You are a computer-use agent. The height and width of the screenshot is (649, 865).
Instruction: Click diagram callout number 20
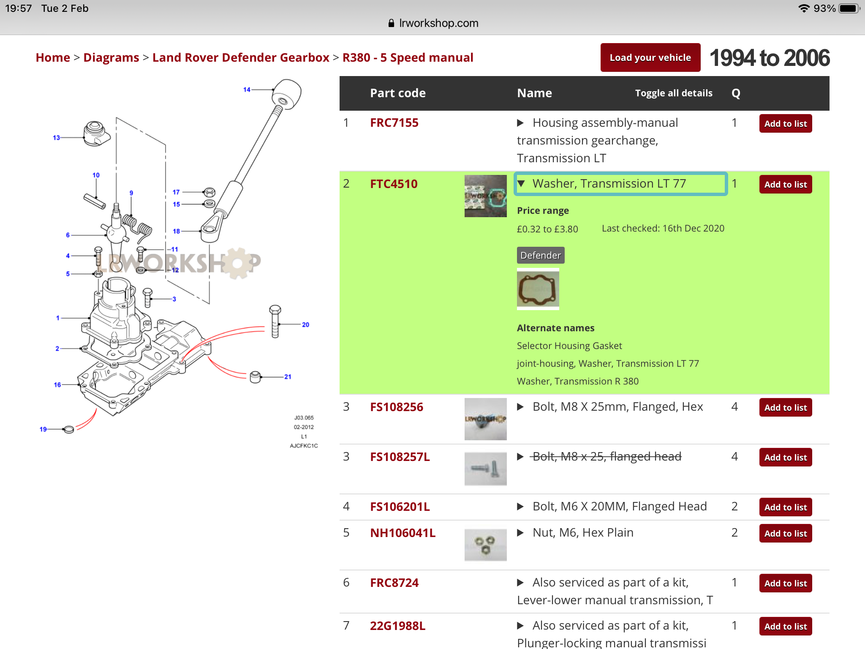click(306, 324)
